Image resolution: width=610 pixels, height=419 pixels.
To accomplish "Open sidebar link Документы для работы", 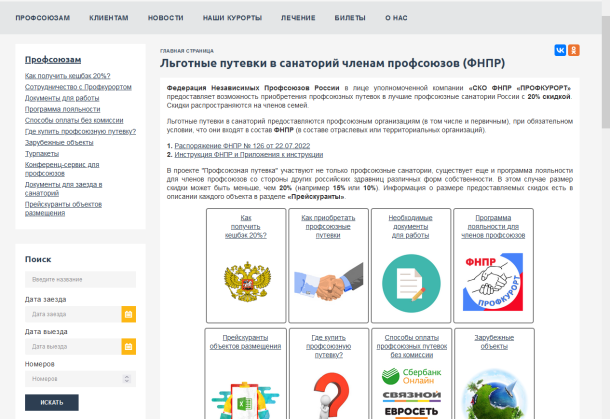I will coord(62,98).
